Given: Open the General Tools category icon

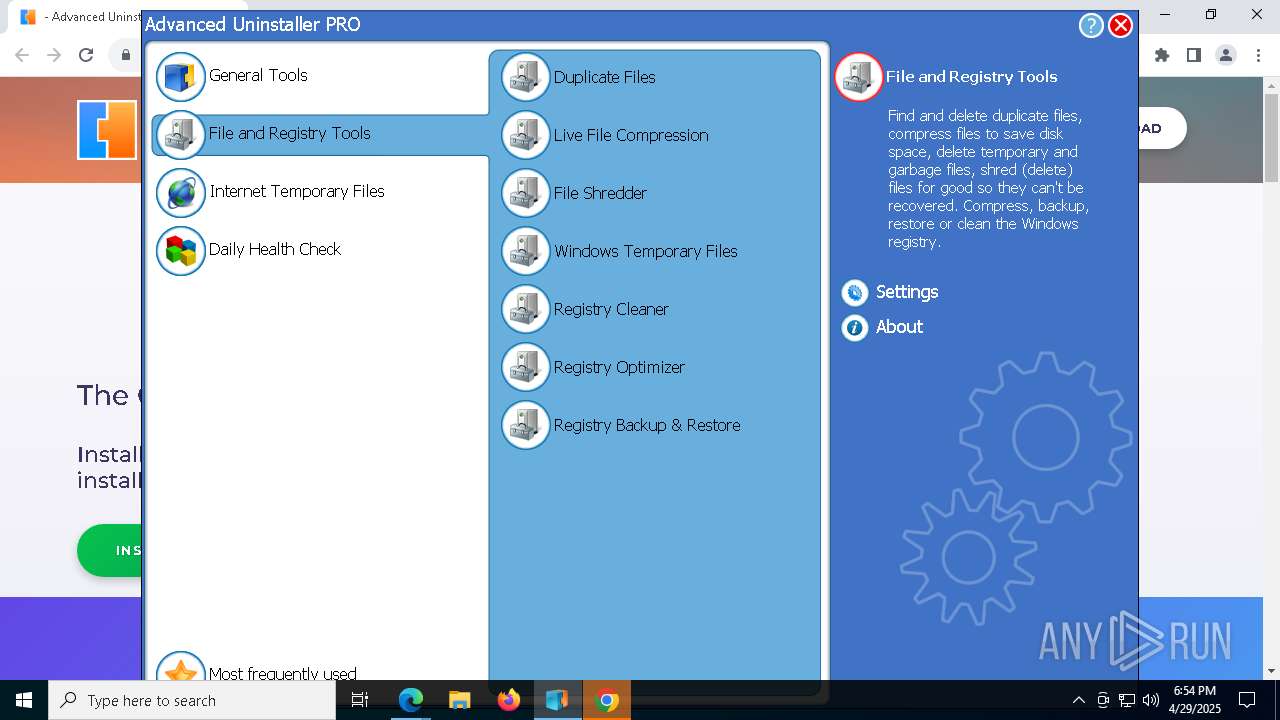Looking at the screenshot, I should point(181,77).
